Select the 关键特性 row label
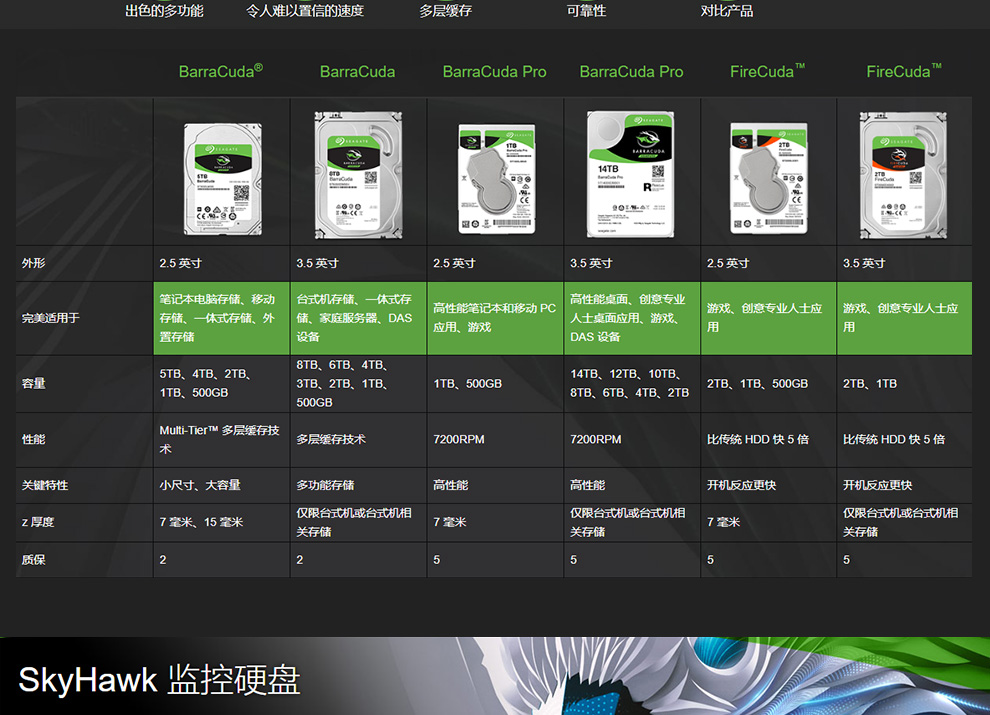 (45, 485)
